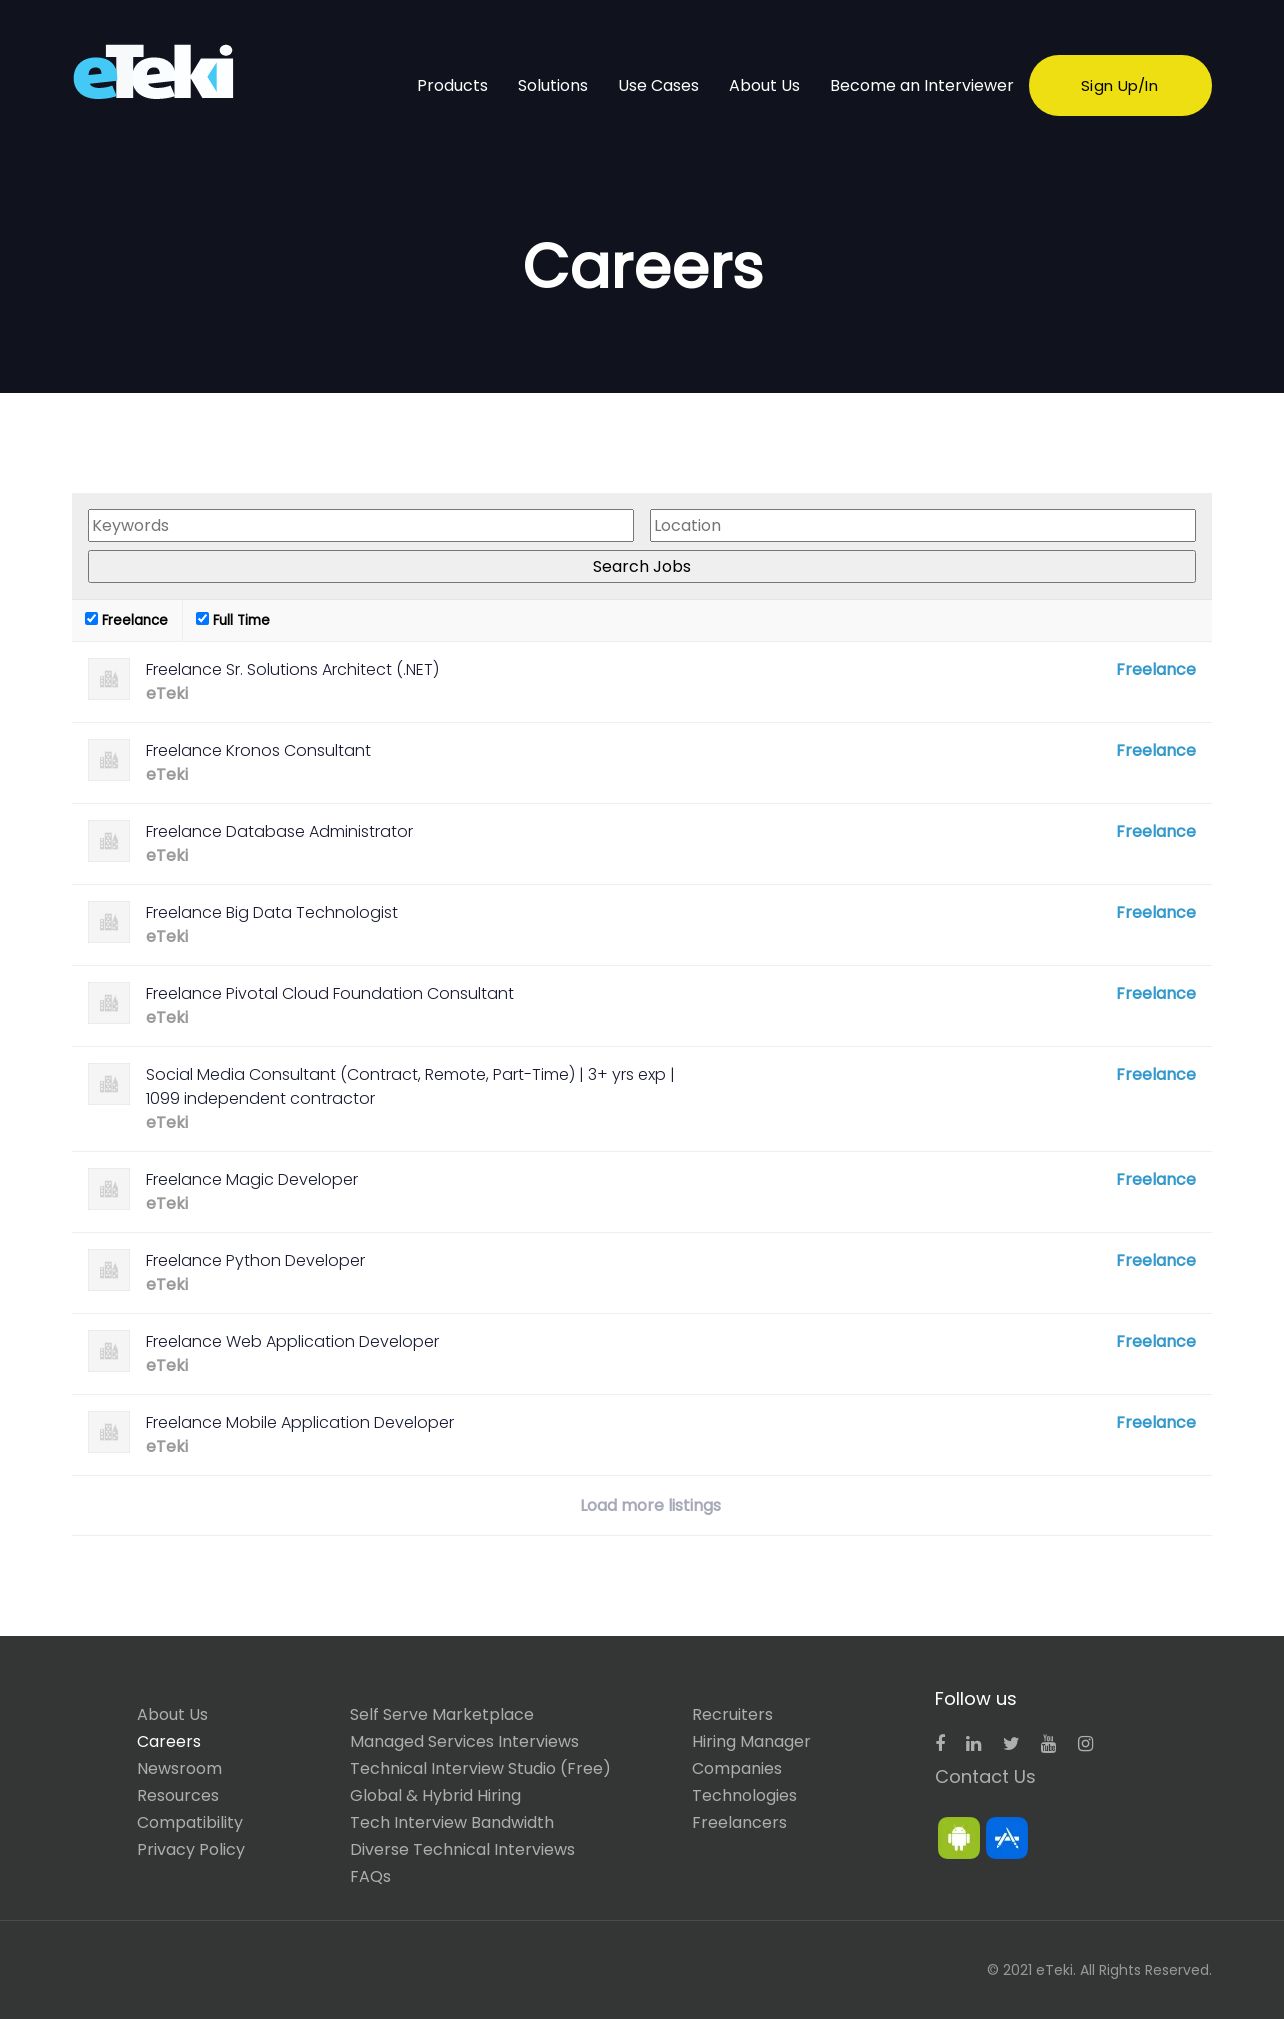The image size is (1284, 2019).
Task: Open Technical Interview Studio (Free) link
Action: coord(480,1768)
